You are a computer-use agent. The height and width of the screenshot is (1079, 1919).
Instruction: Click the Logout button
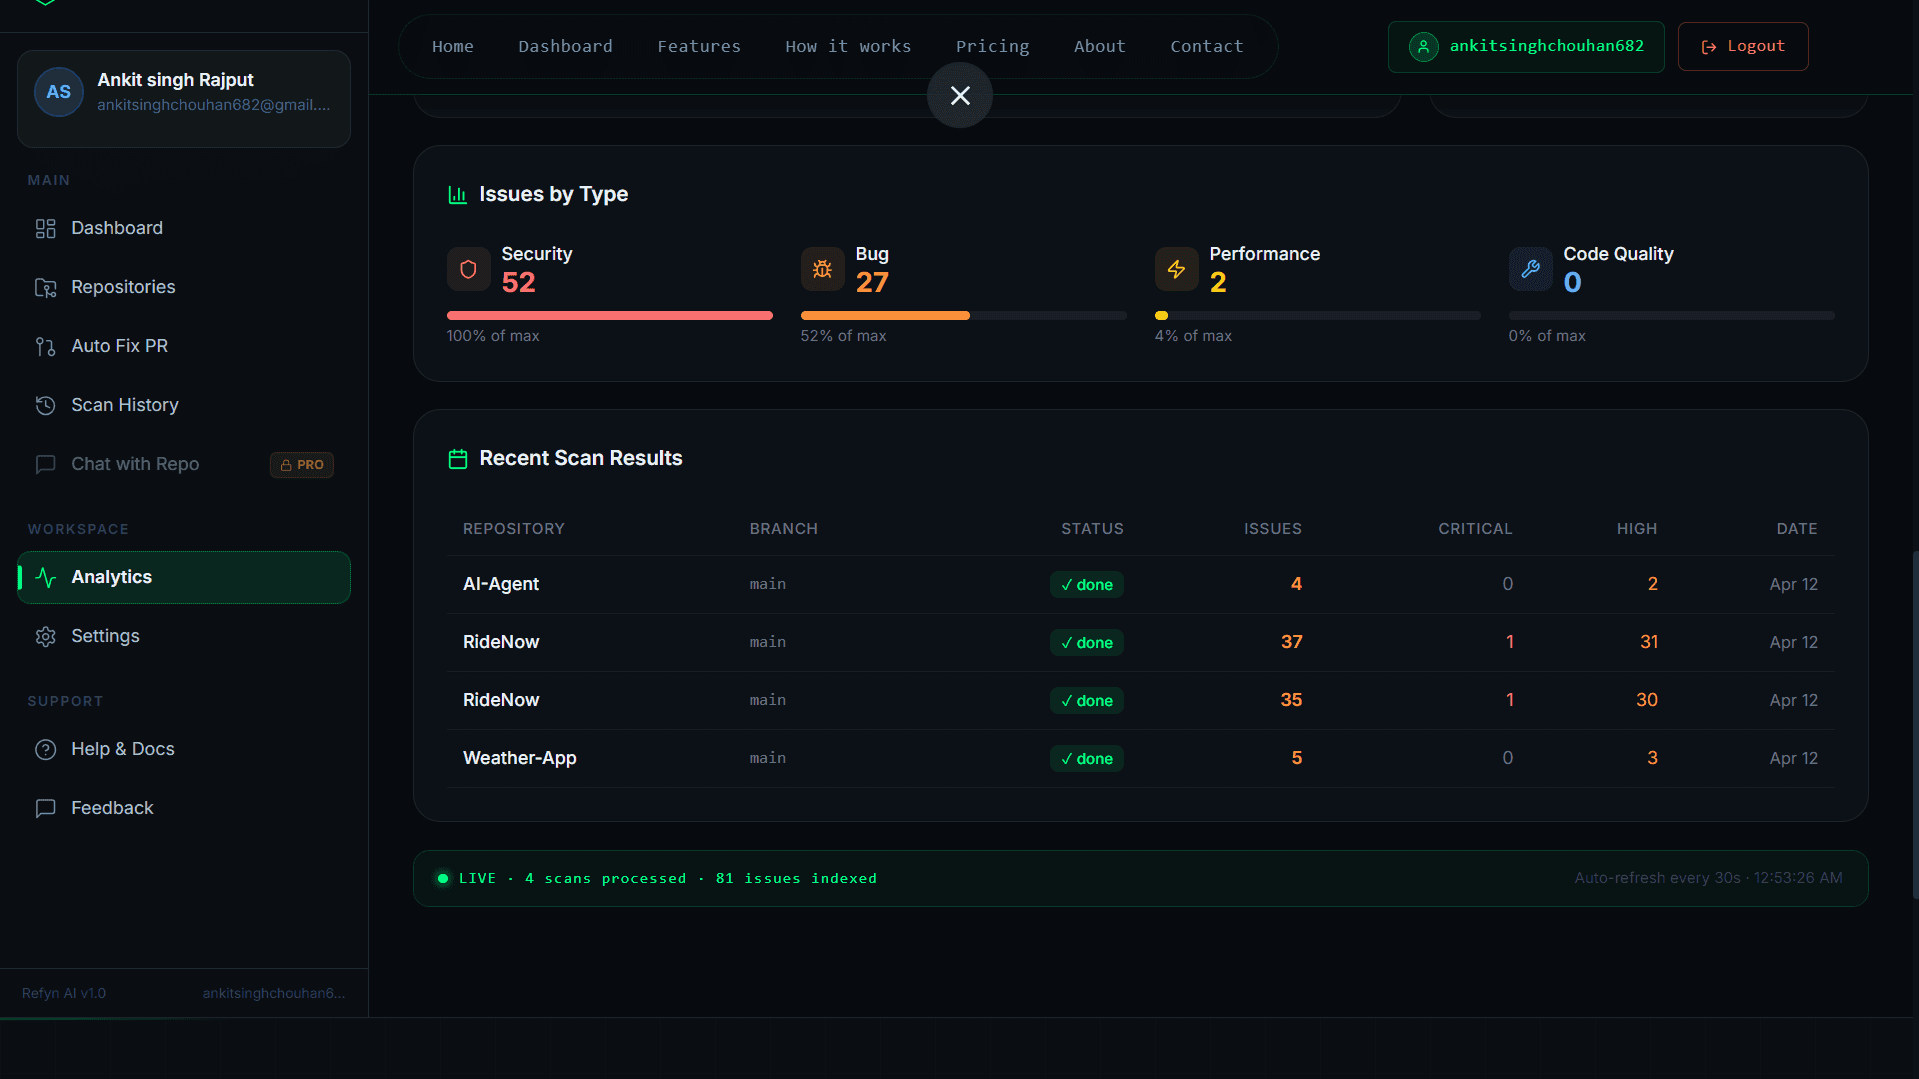[x=1742, y=46]
